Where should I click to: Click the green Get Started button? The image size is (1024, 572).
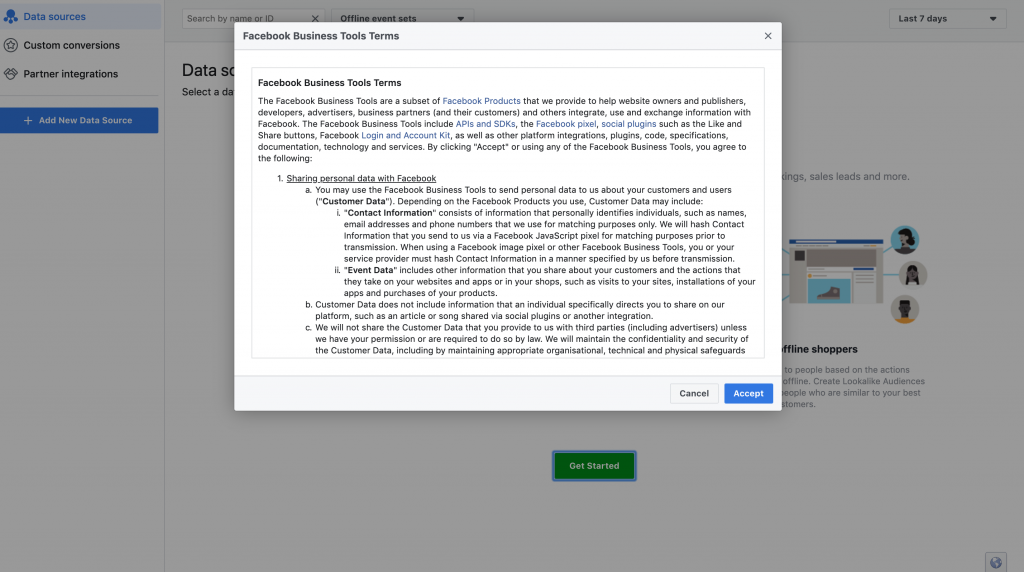(x=594, y=466)
